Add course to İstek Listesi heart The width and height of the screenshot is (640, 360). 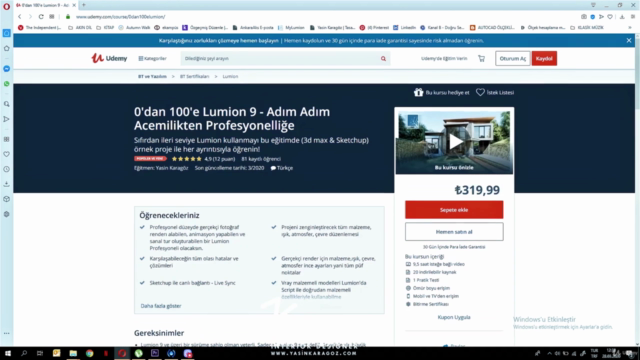pyautogui.click(x=480, y=92)
